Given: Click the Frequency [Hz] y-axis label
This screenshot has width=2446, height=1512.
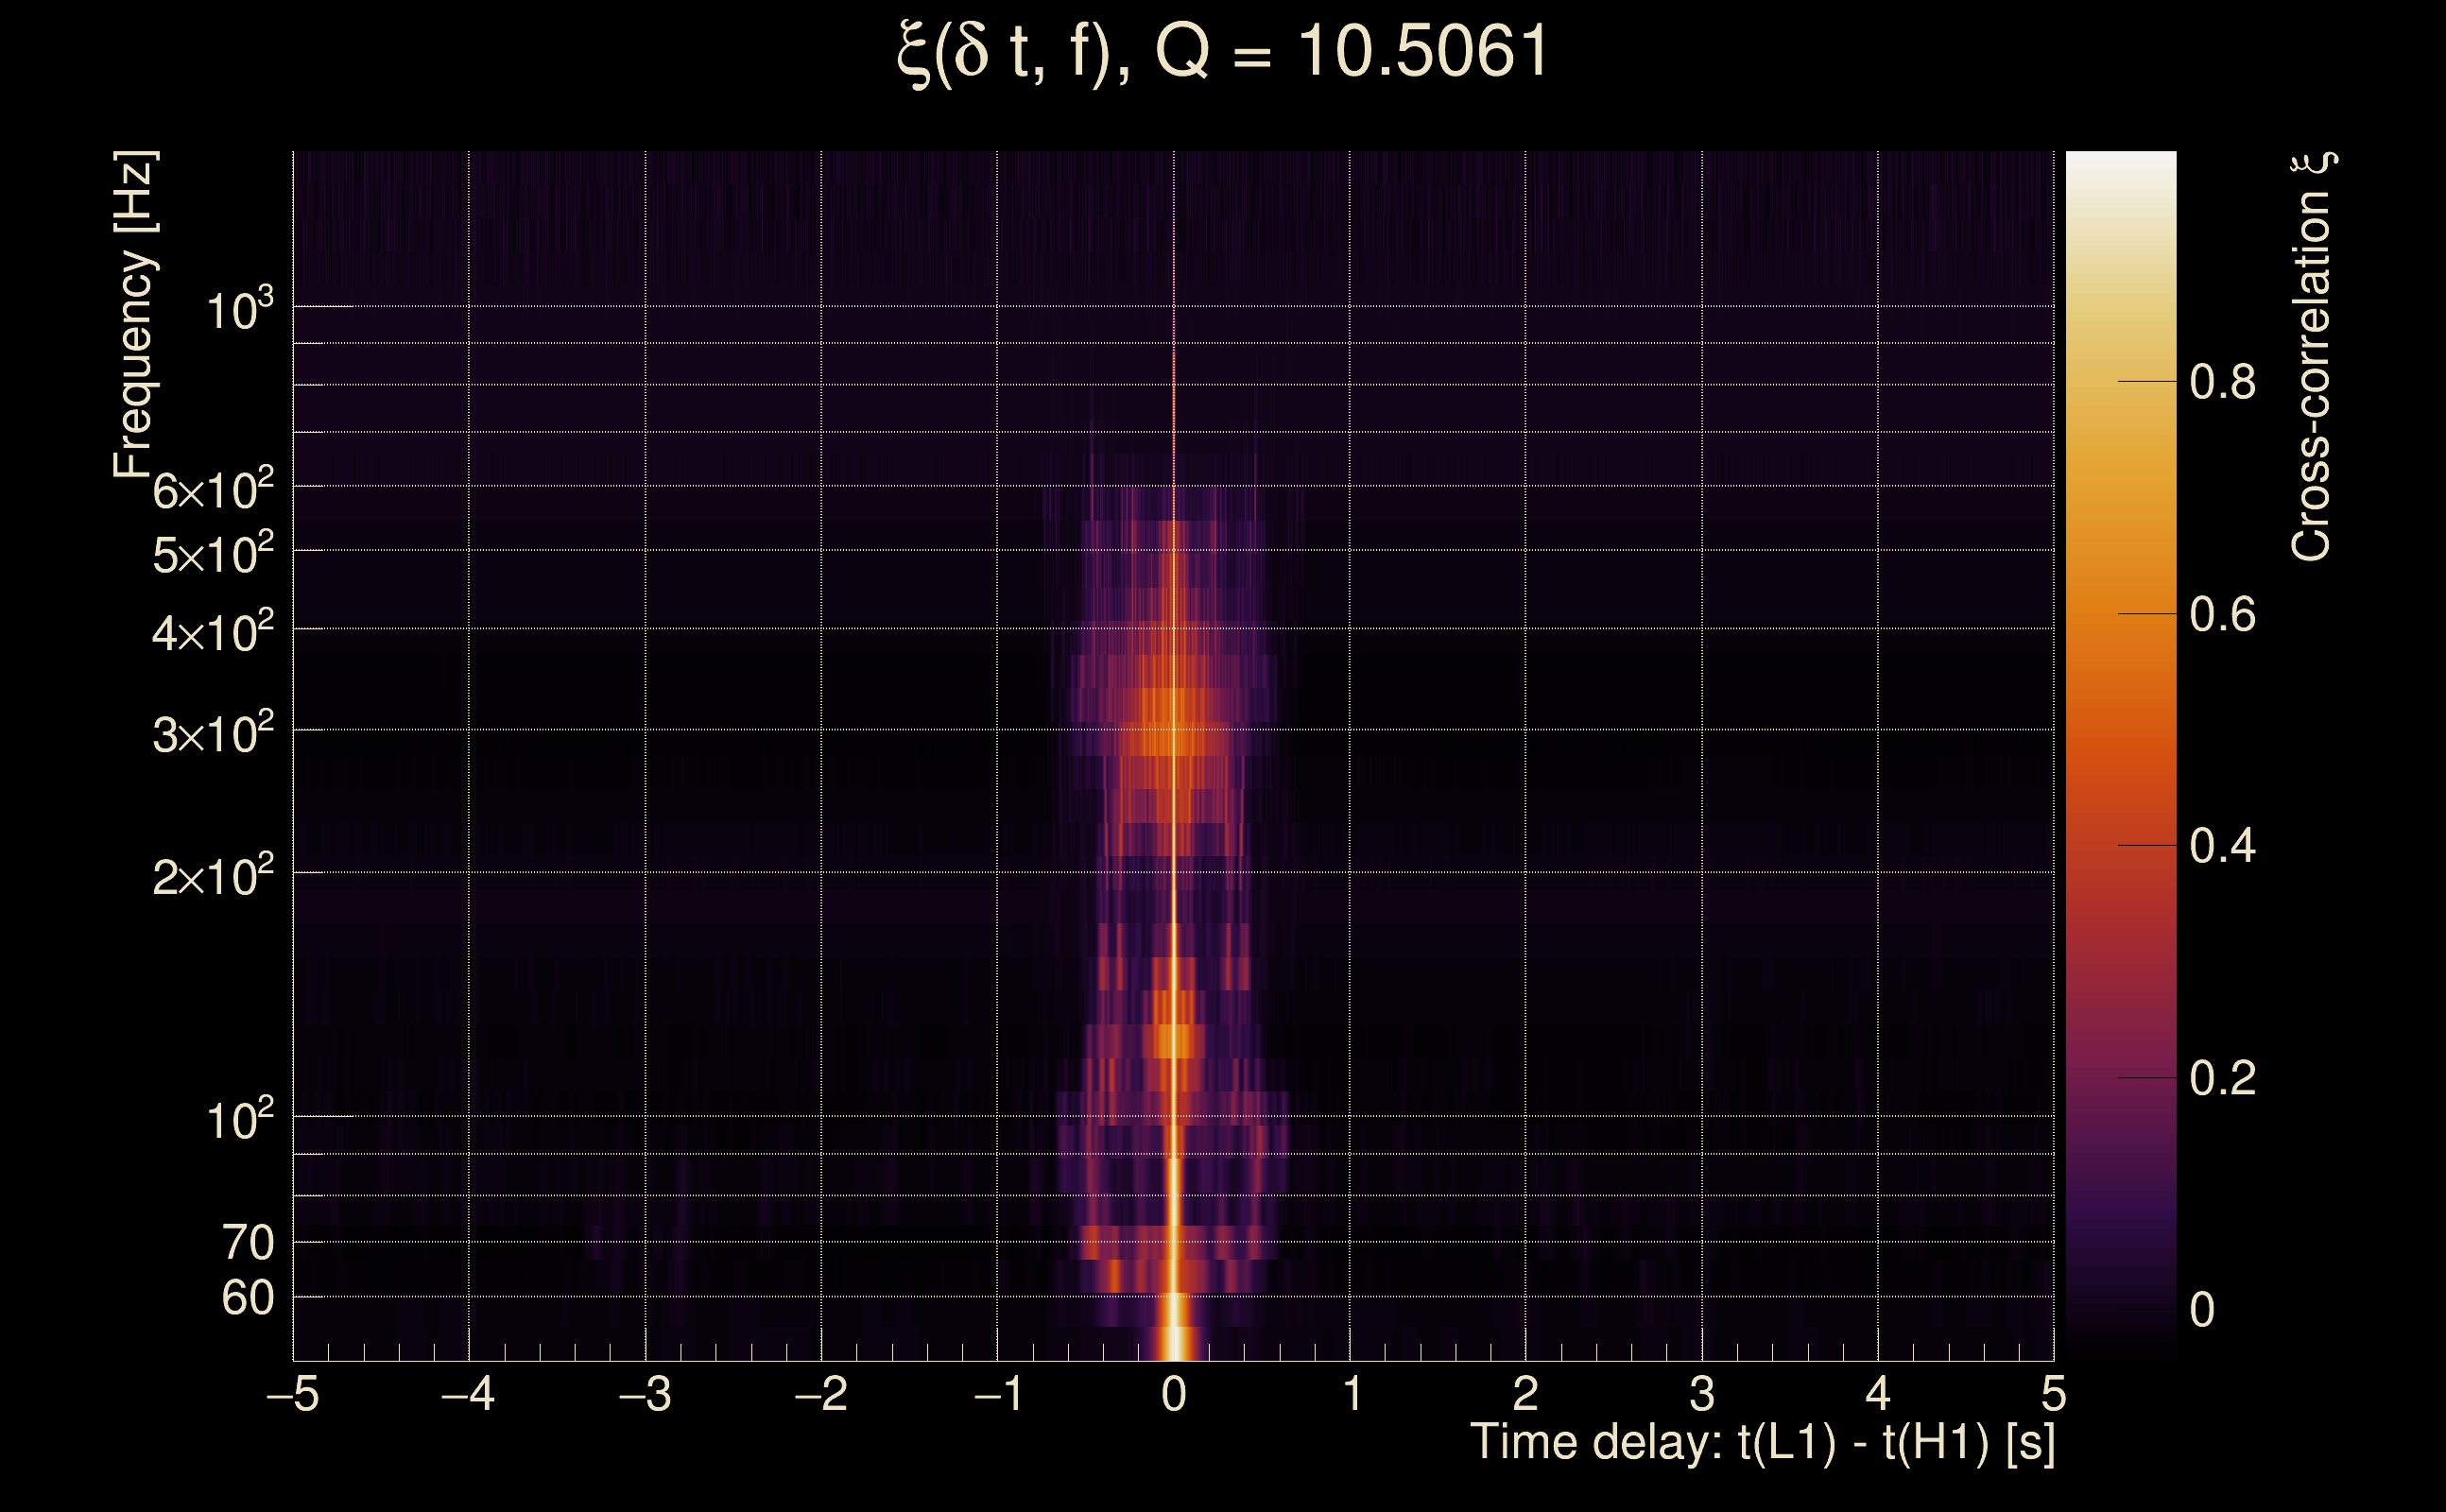Looking at the screenshot, I should point(134,314).
